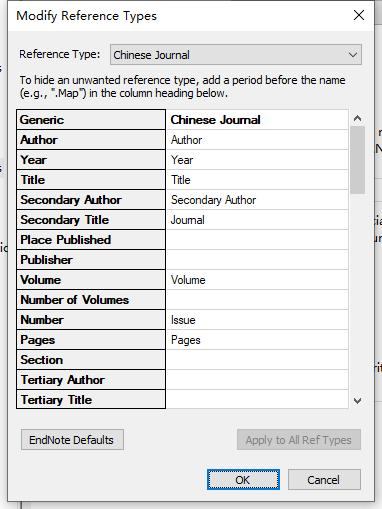Click the Modify Reference Types title bar text
The height and width of the screenshot is (509, 382).
[x=86, y=16]
